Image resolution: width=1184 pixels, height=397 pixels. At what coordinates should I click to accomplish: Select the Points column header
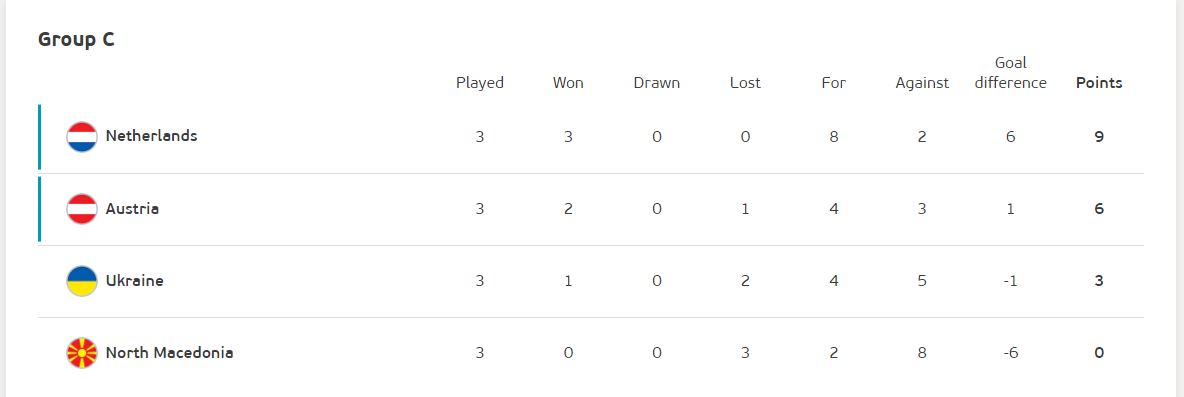point(1099,83)
